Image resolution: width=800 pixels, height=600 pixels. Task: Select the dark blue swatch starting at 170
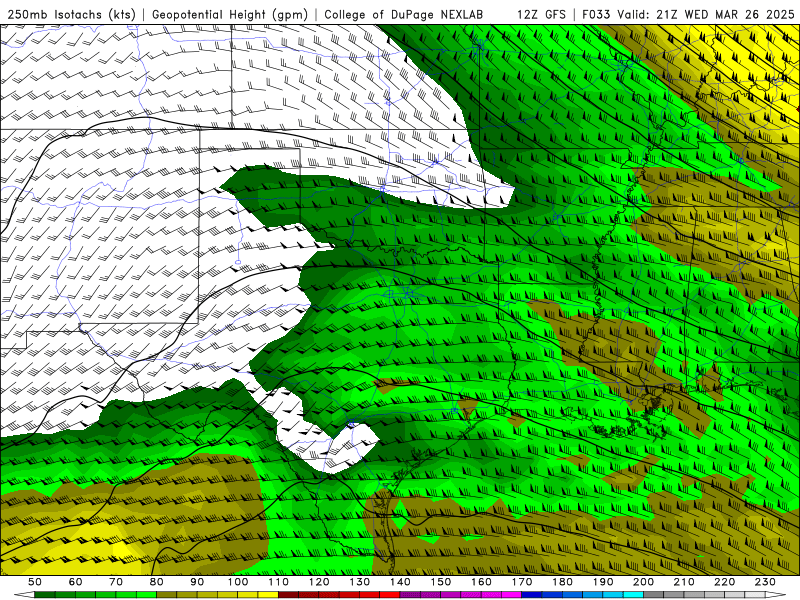pyautogui.click(x=532, y=594)
